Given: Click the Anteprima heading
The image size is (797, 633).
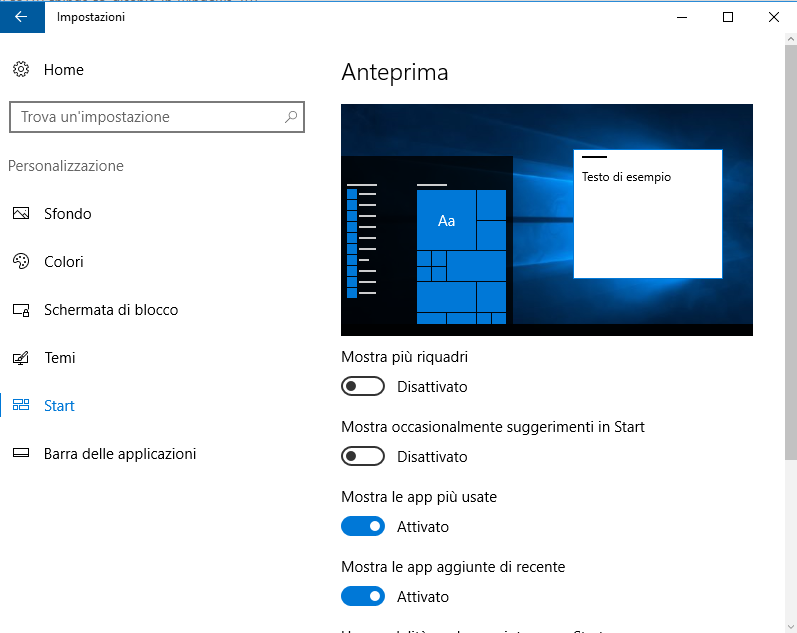Looking at the screenshot, I should point(395,72).
